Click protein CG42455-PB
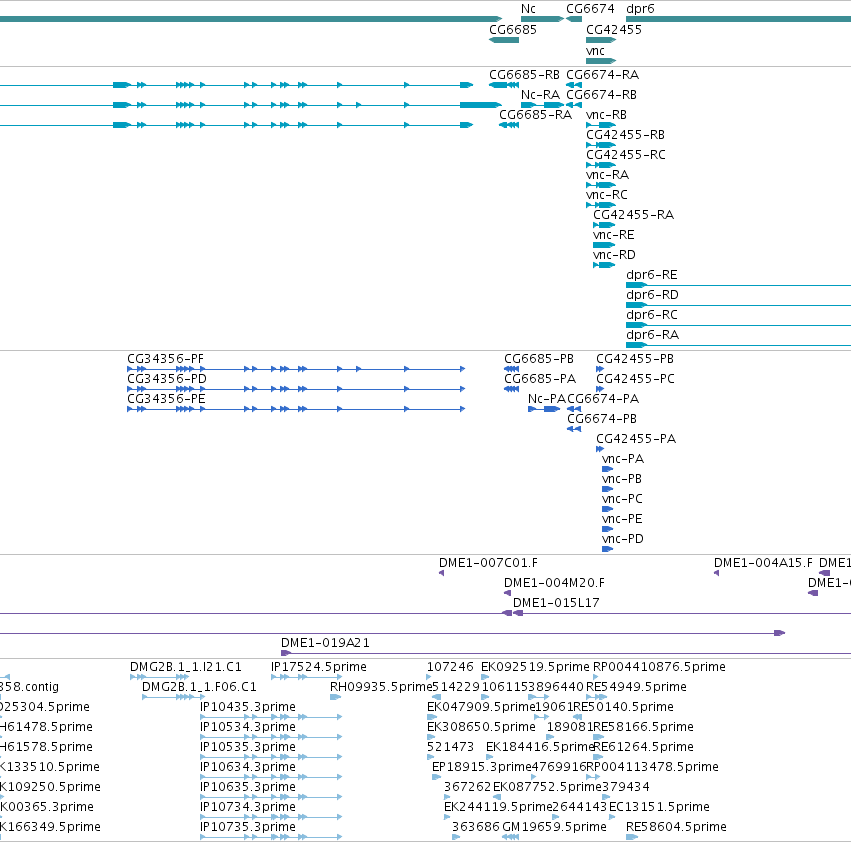This screenshot has height=842, width=851. click(634, 359)
